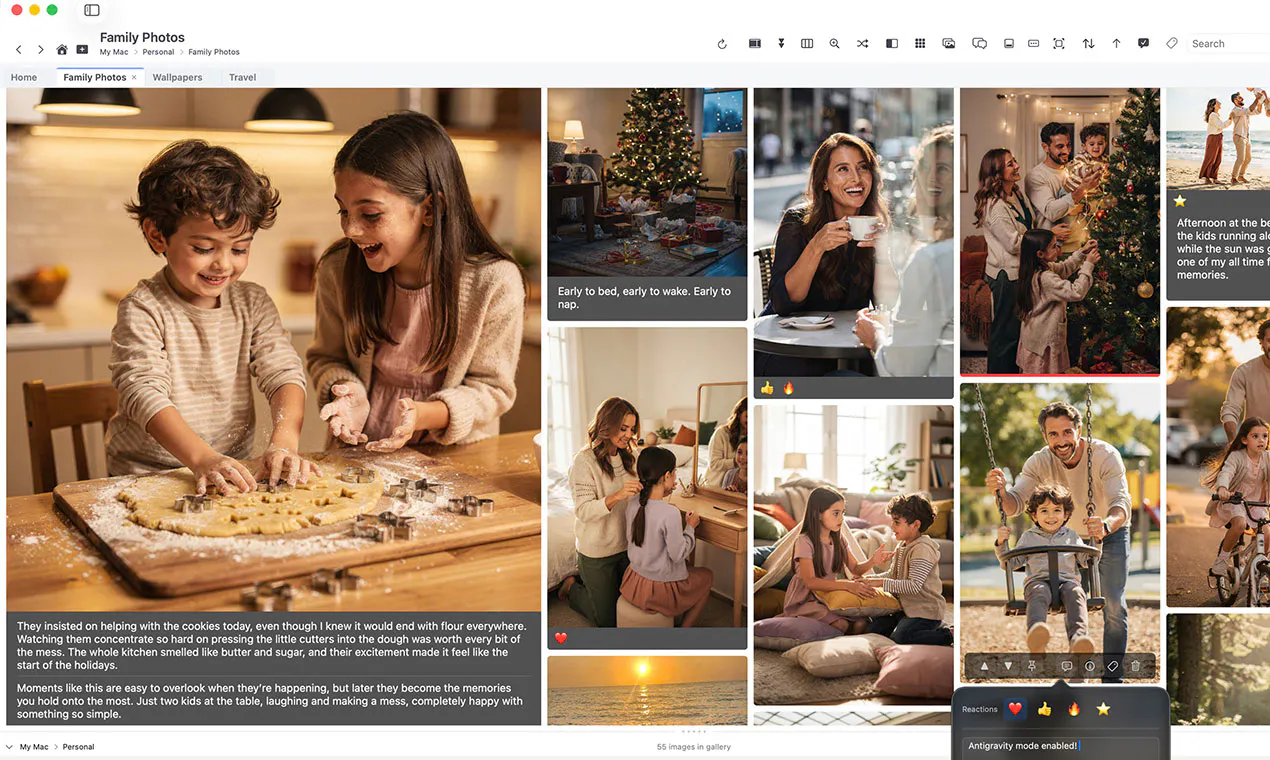Click the comment icon on swing photo

point(1066,666)
